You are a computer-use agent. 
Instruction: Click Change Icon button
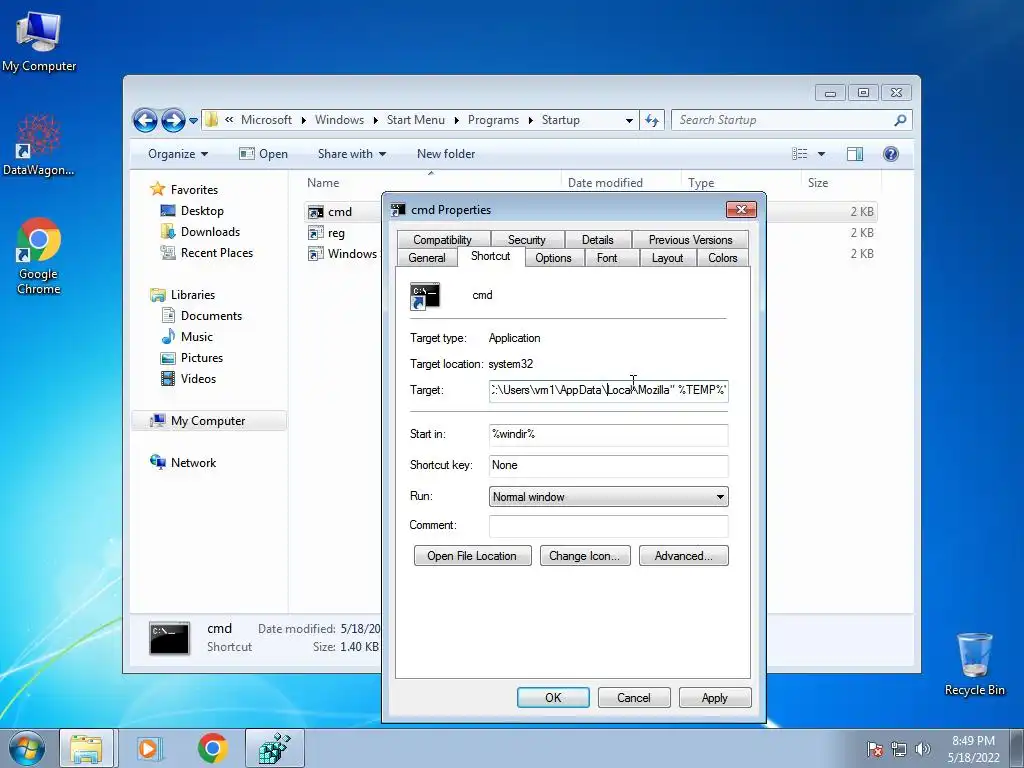[584, 556]
